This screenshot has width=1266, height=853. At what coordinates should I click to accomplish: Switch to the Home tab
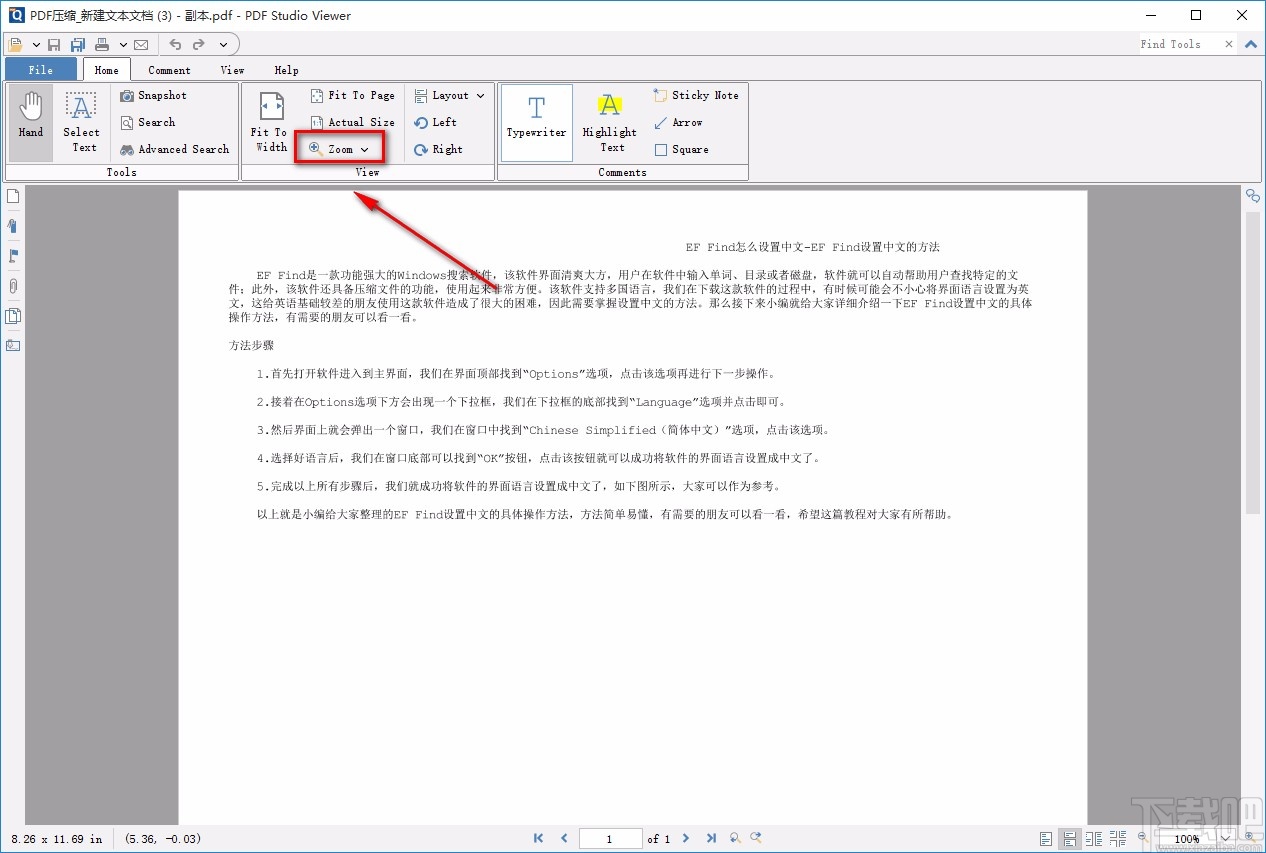pyautogui.click(x=107, y=70)
